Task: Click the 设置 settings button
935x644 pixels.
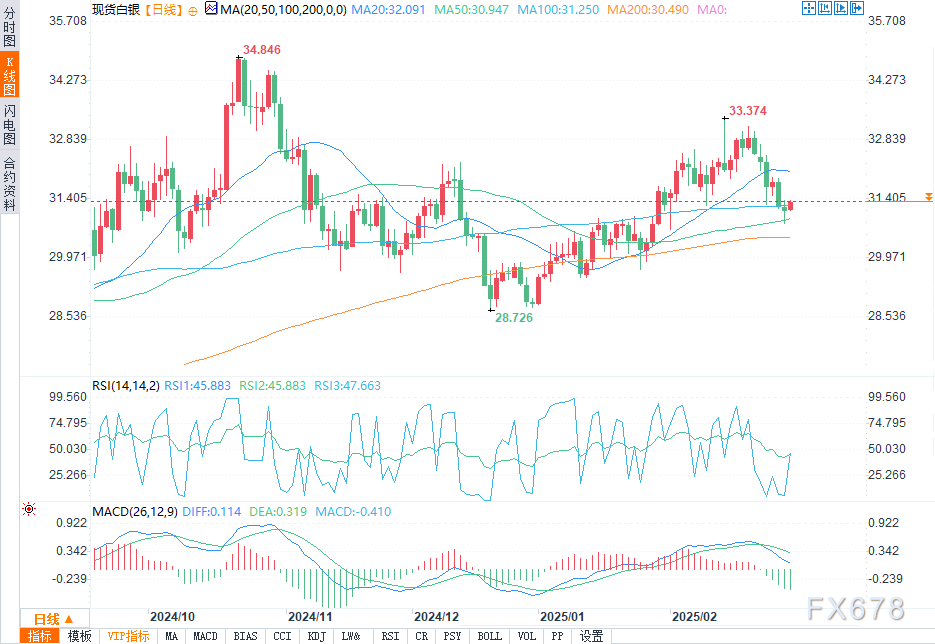Action: point(592,636)
